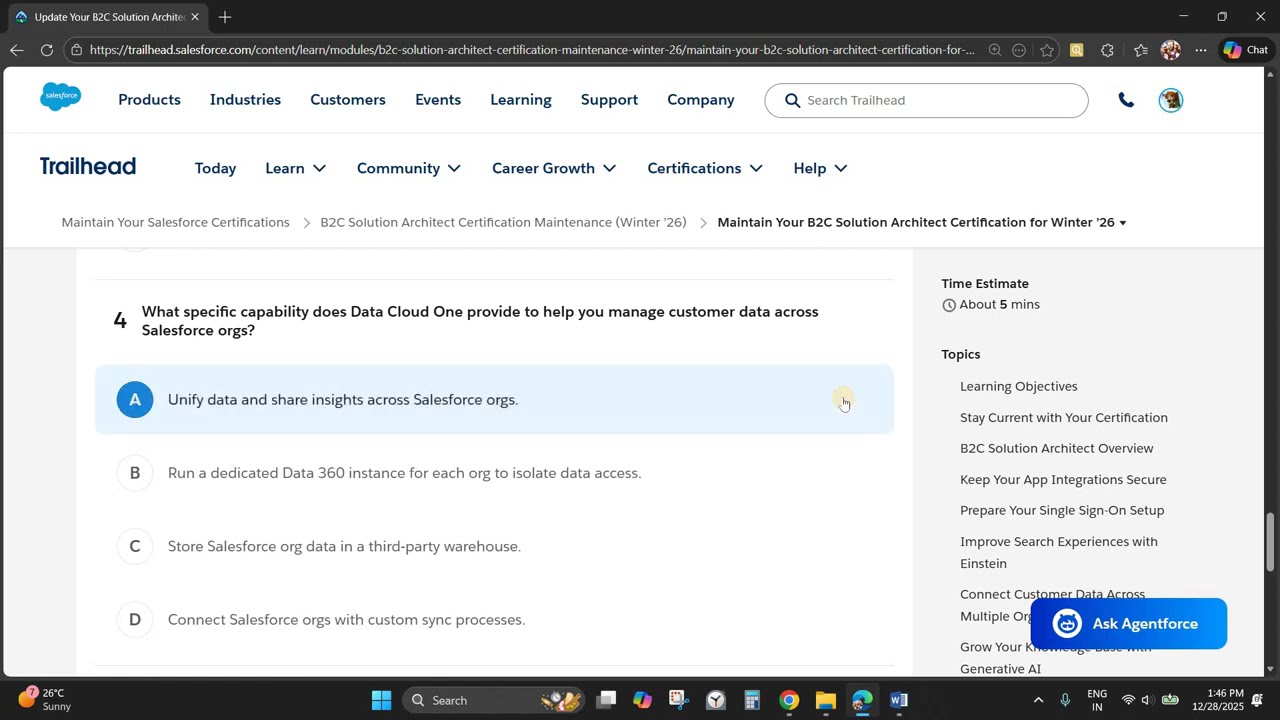Open the Products menu
1280x720 pixels.
(x=149, y=100)
